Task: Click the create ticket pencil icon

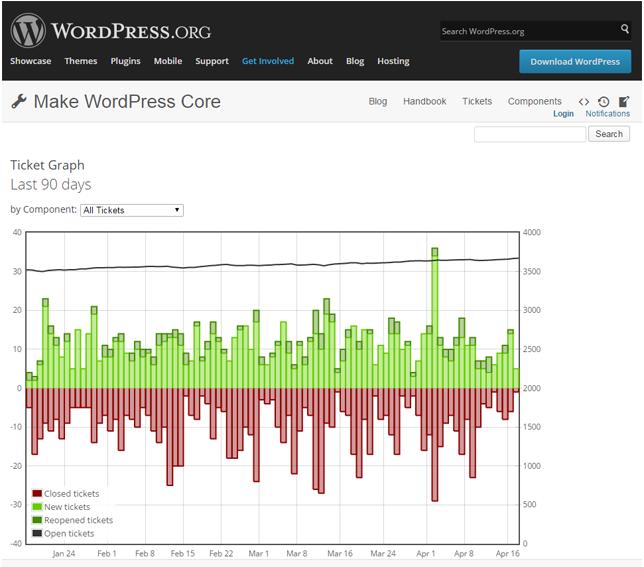Action: [624, 101]
